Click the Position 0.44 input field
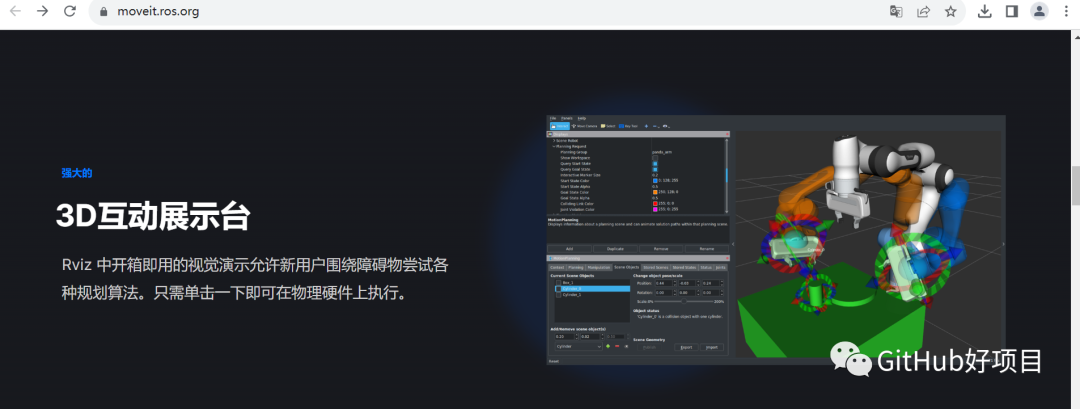 [664, 283]
